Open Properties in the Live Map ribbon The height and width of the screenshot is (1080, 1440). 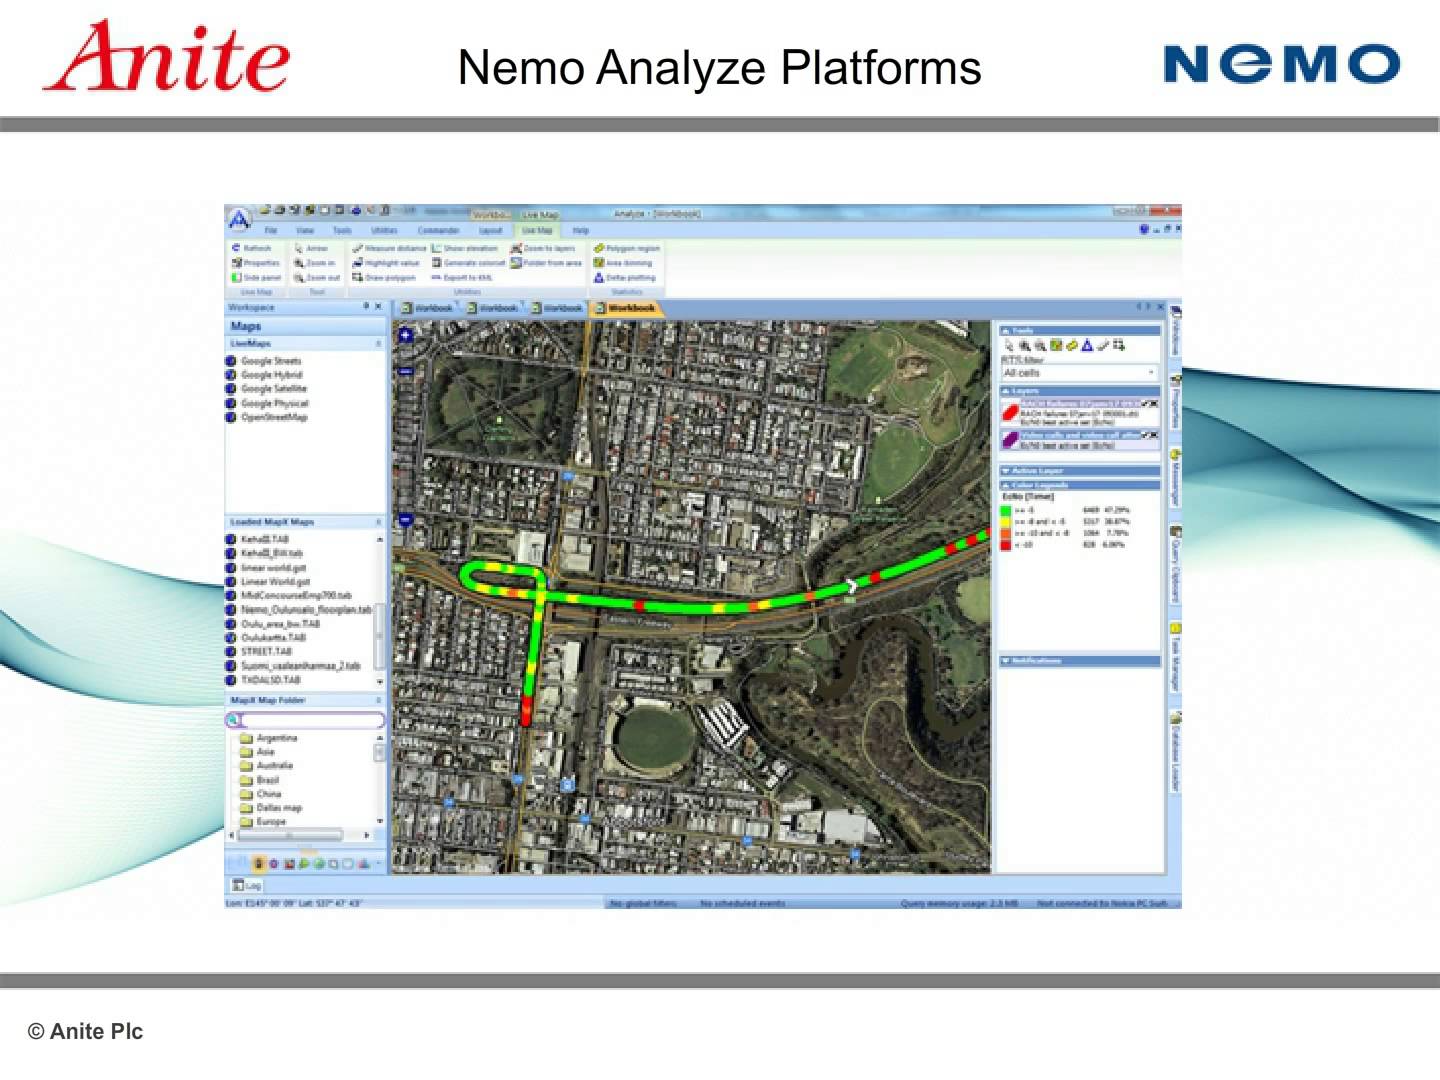click(255, 263)
